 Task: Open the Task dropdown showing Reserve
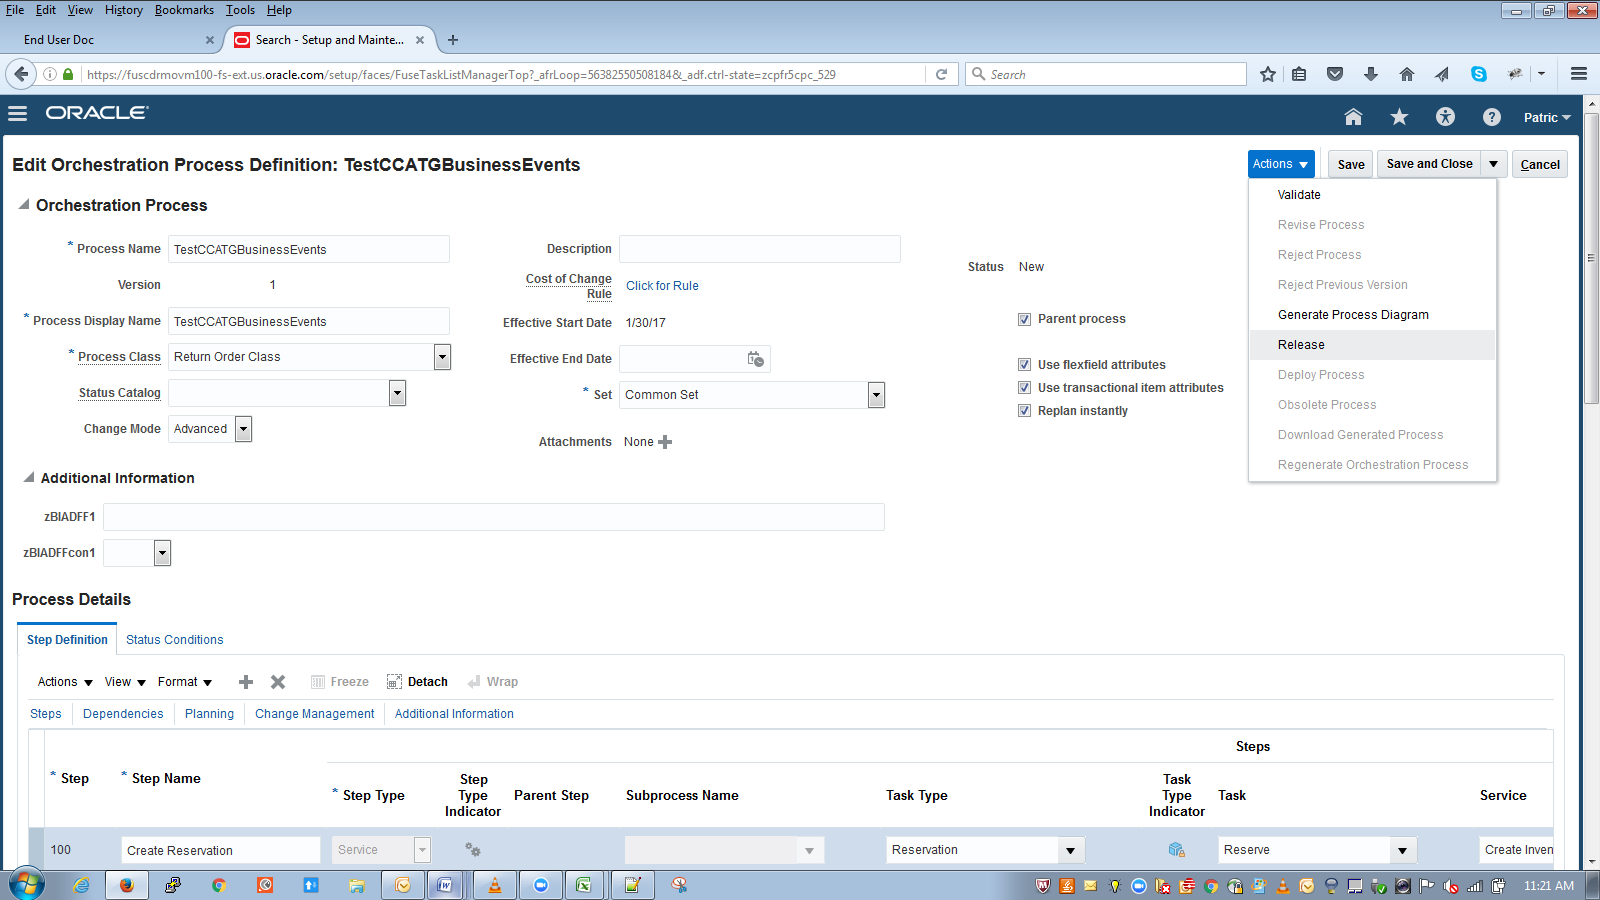point(1402,850)
